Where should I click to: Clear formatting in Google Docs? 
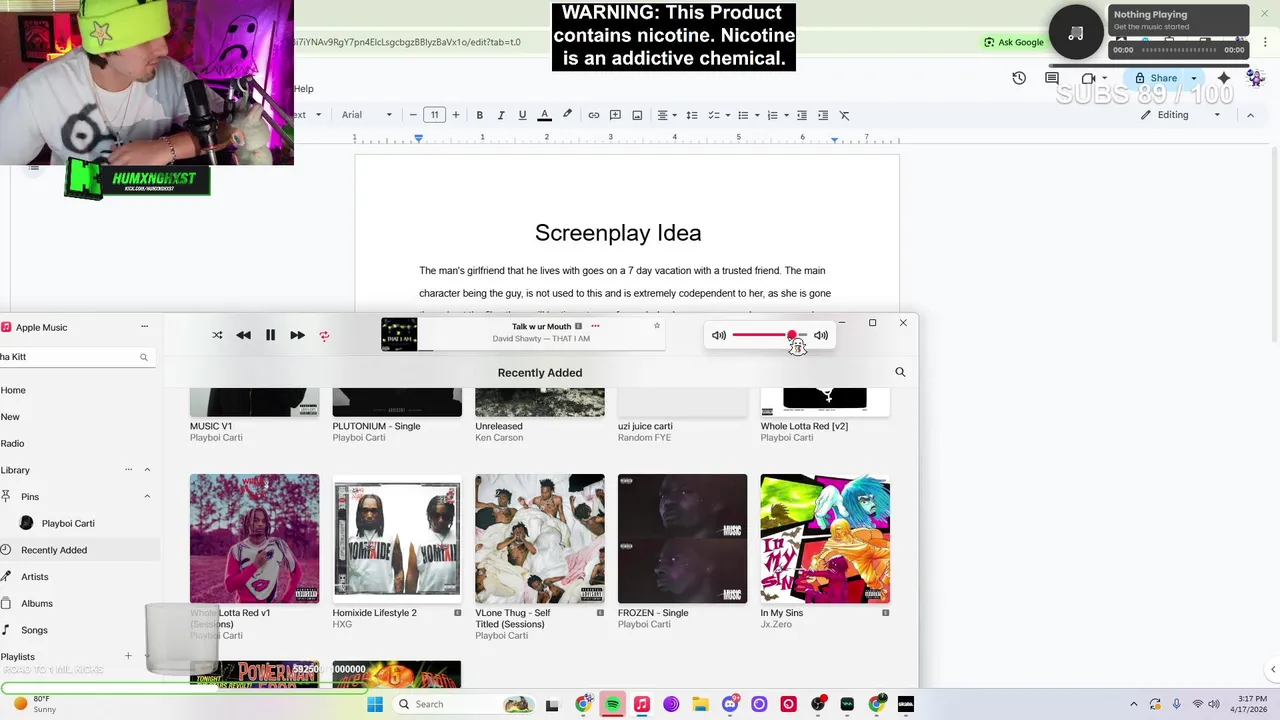tap(844, 115)
